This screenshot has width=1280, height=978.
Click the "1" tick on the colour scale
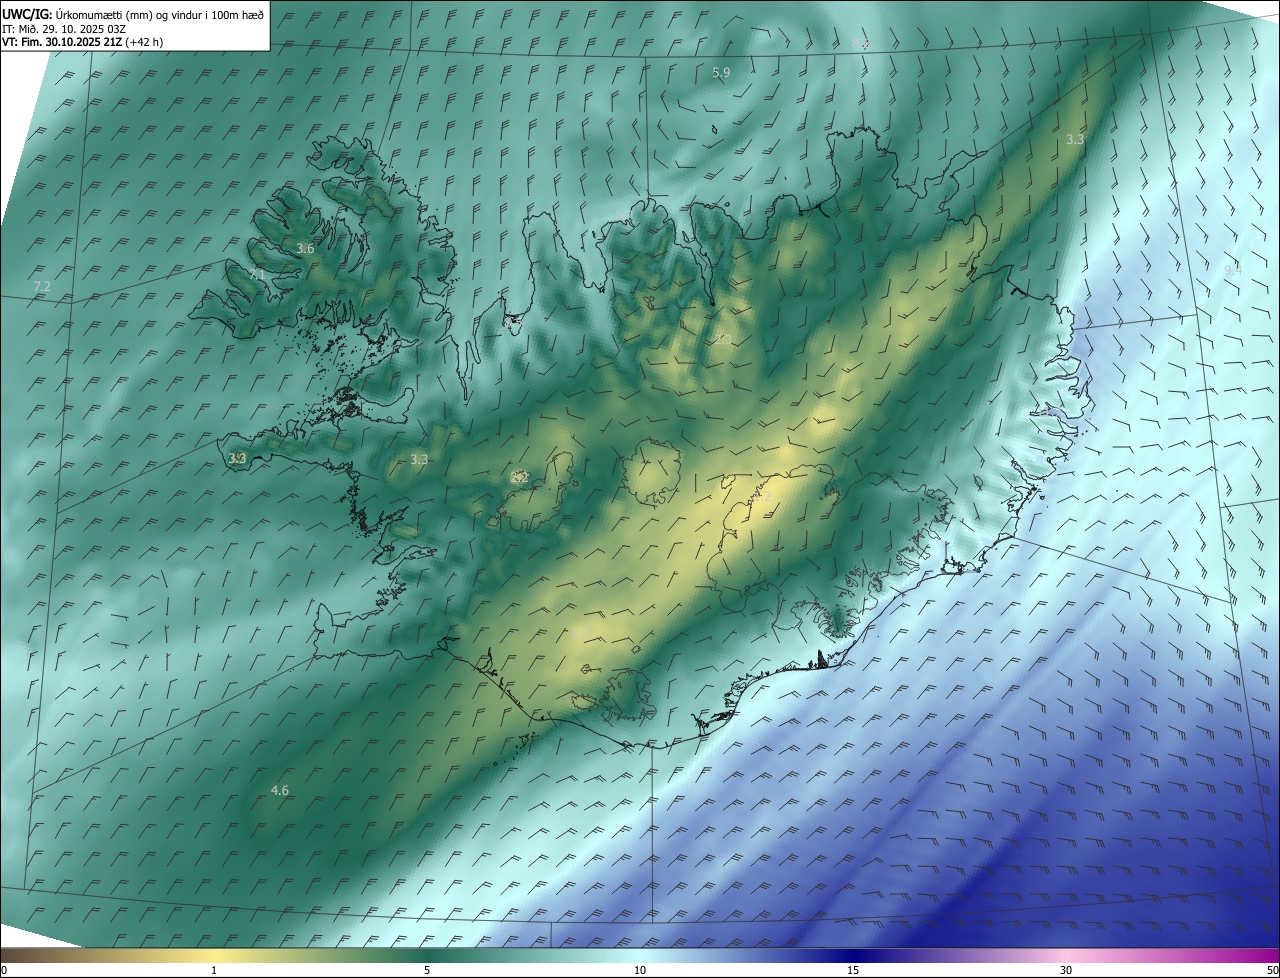click(x=214, y=971)
